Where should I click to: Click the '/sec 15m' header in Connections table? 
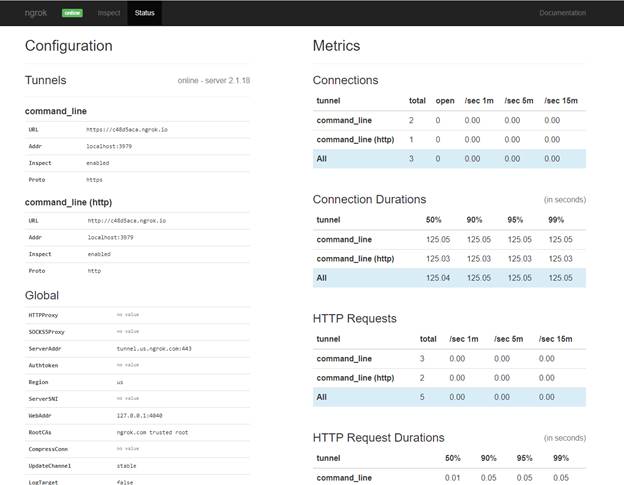pyautogui.click(x=561, y=101)
